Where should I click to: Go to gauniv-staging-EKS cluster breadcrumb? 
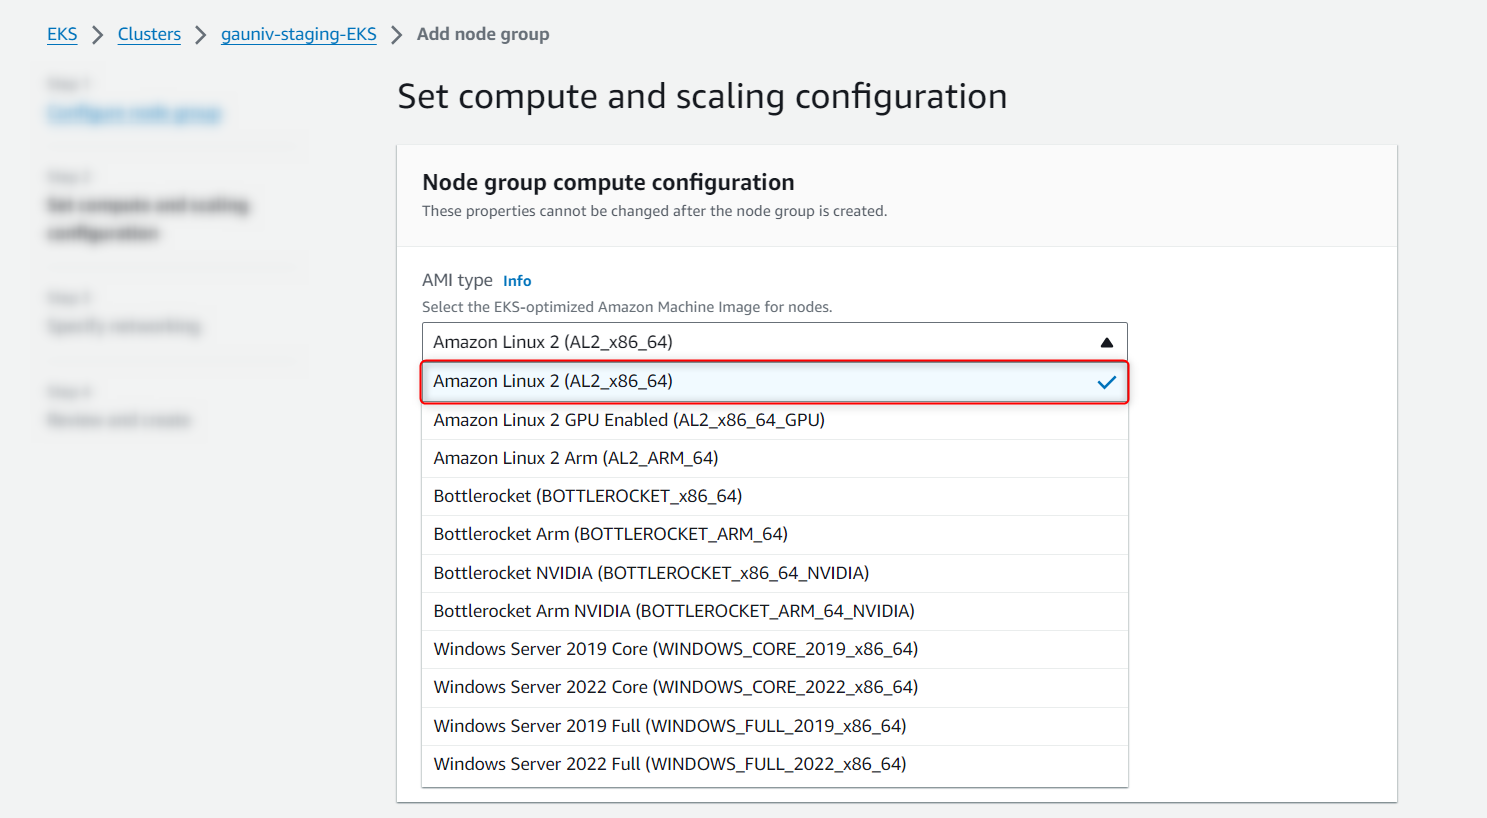[298, 34]
